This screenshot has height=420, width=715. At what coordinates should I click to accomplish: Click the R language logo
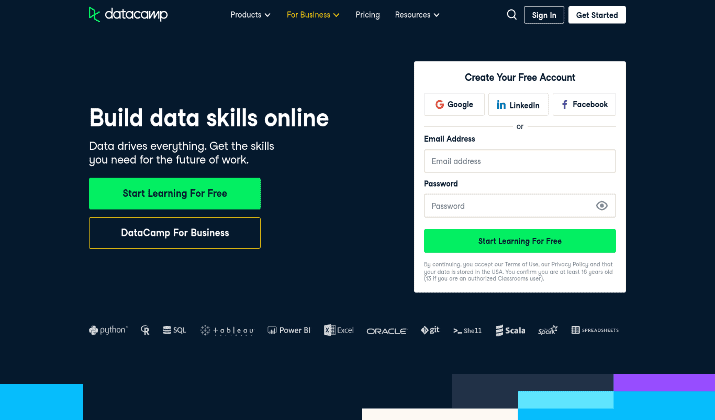(x=145, y=330)
